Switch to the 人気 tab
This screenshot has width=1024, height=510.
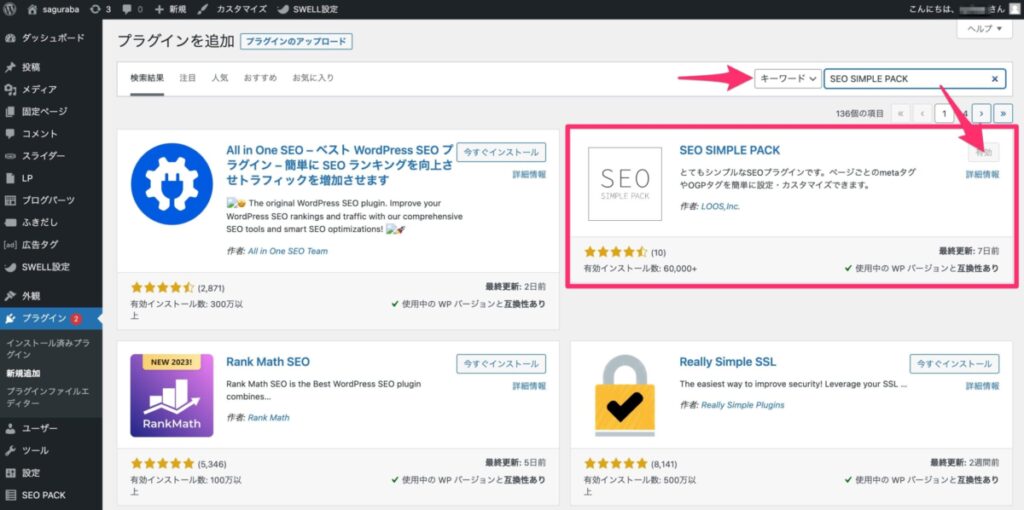tap(219, 78)
